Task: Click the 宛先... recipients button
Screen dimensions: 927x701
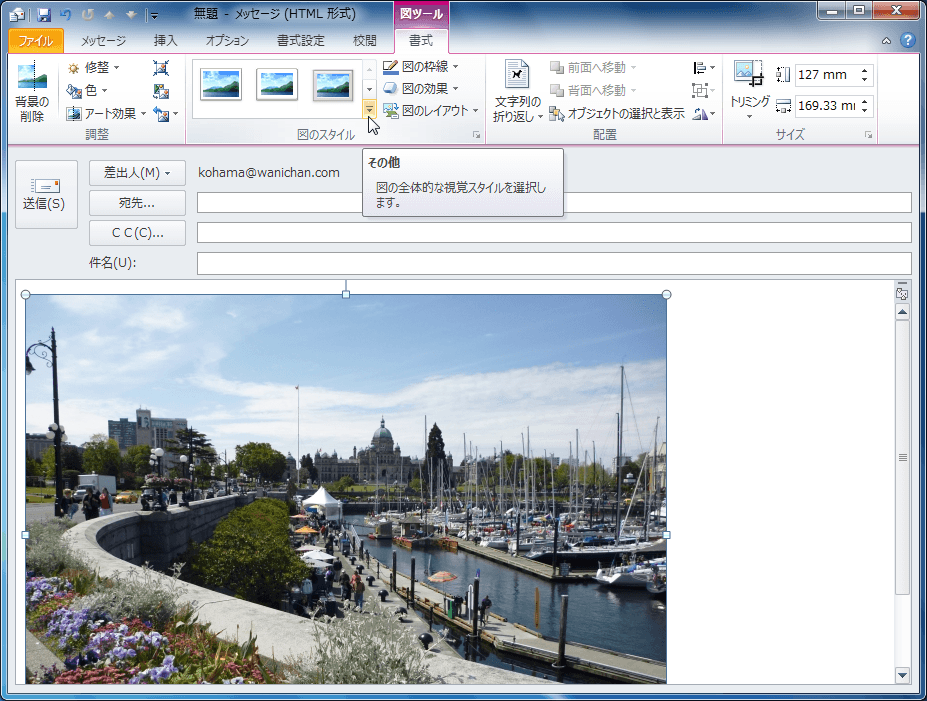Action: click(x=137, y=203)
